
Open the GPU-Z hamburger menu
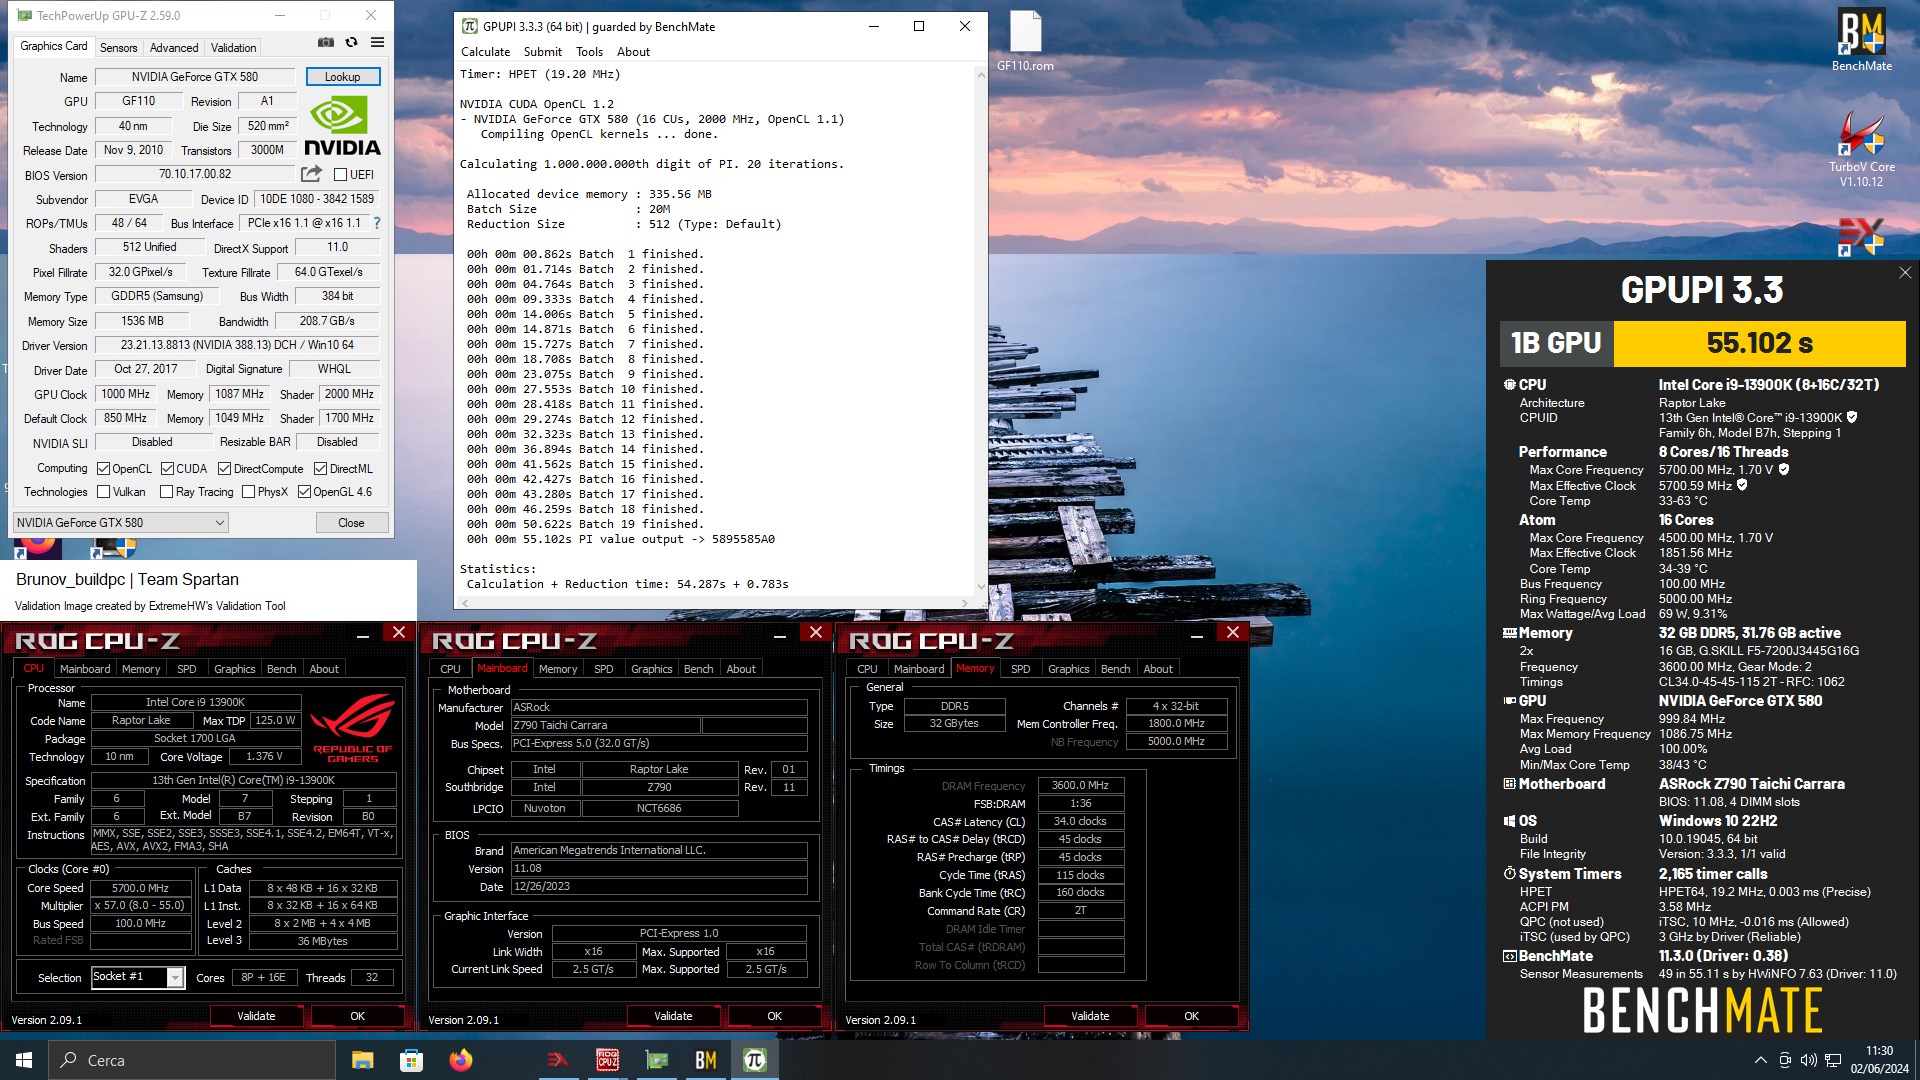pos(377,43)
